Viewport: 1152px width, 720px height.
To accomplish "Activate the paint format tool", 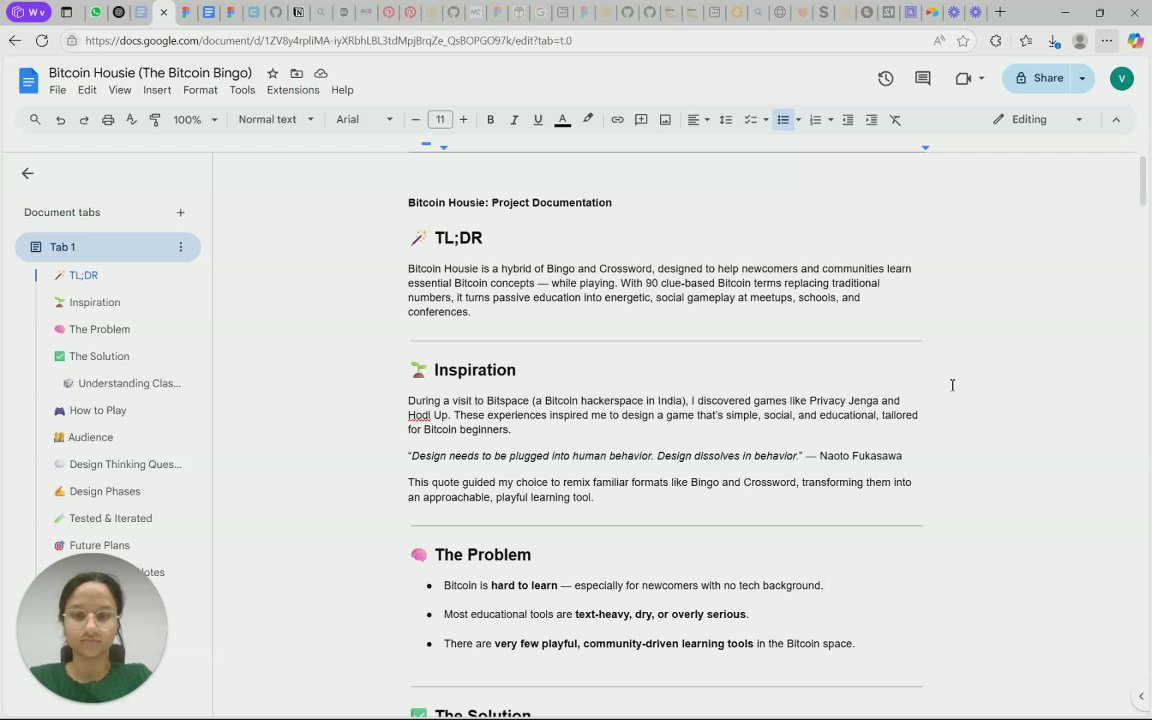I will tap(155, 120).
